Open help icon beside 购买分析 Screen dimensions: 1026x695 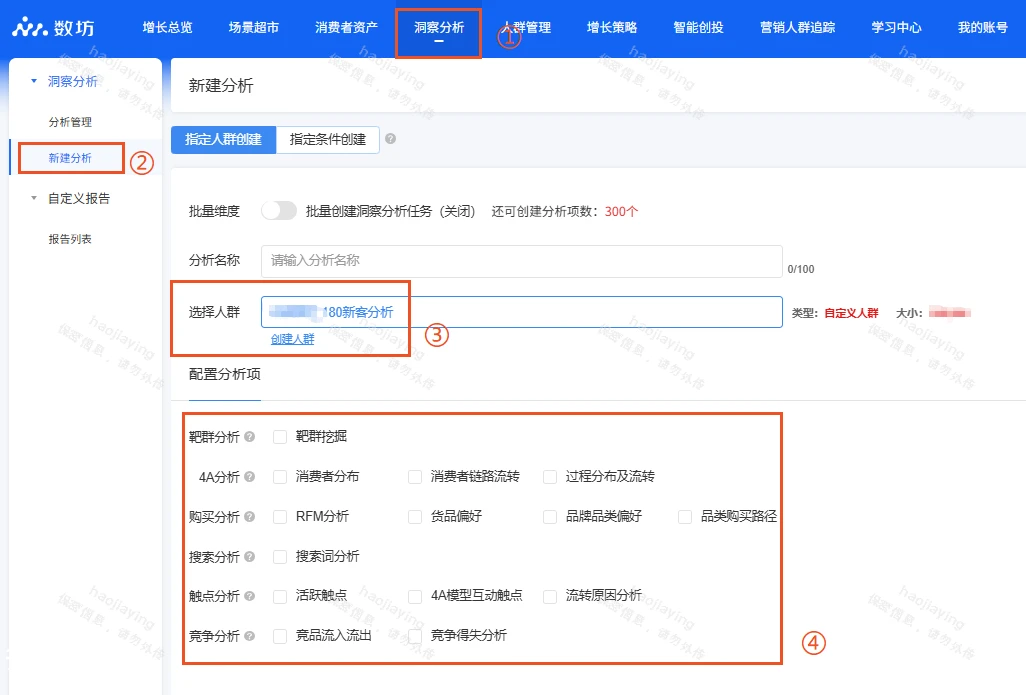249,516
